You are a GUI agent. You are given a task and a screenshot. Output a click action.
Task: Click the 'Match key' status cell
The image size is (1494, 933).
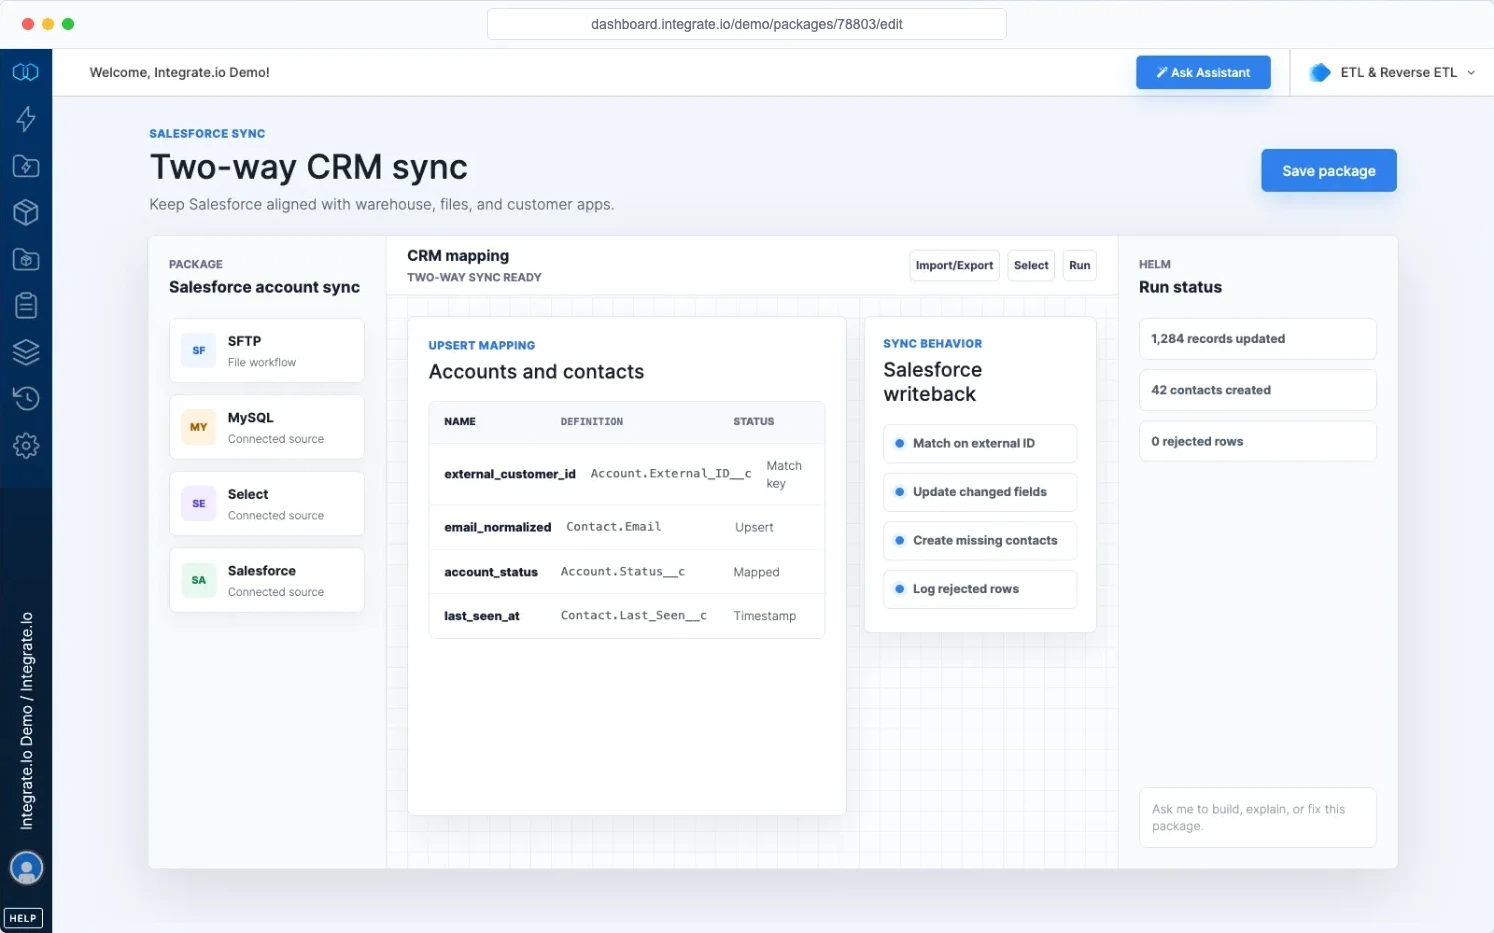(x=784, y=474)
